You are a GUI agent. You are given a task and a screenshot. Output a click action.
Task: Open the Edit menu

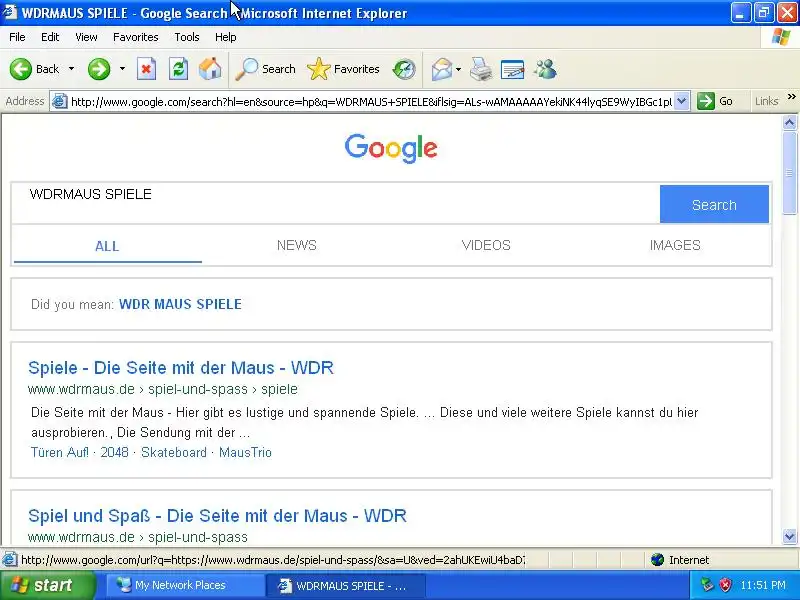[50, 37]
